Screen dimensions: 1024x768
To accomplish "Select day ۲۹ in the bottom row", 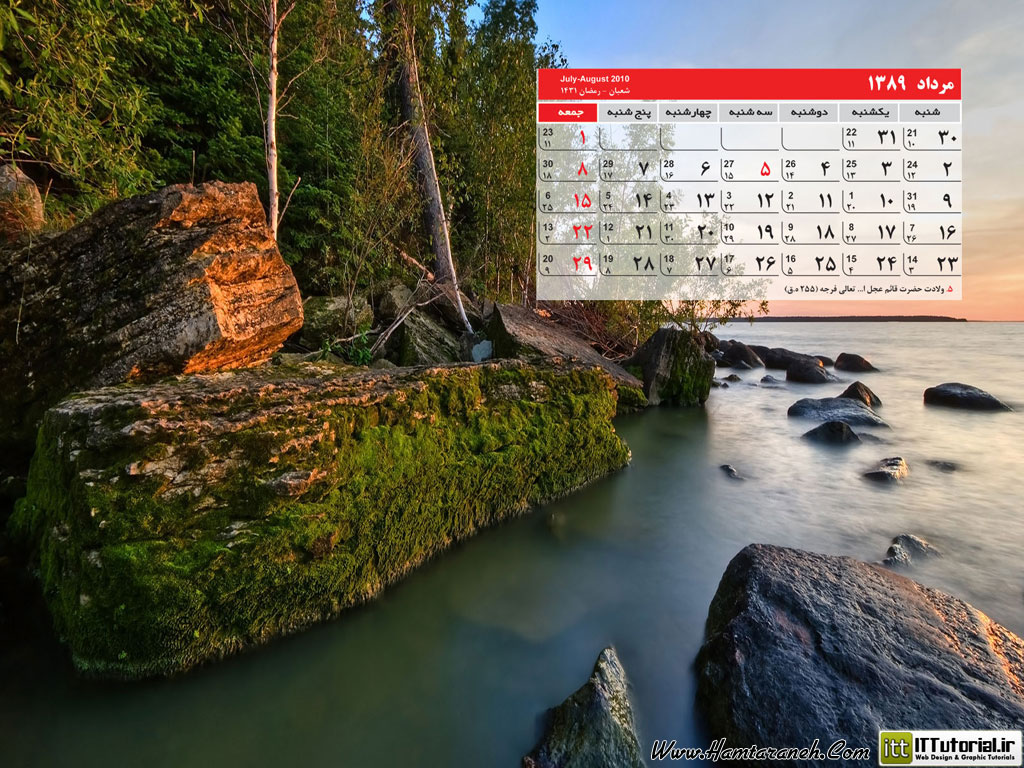I will point(582,263).
